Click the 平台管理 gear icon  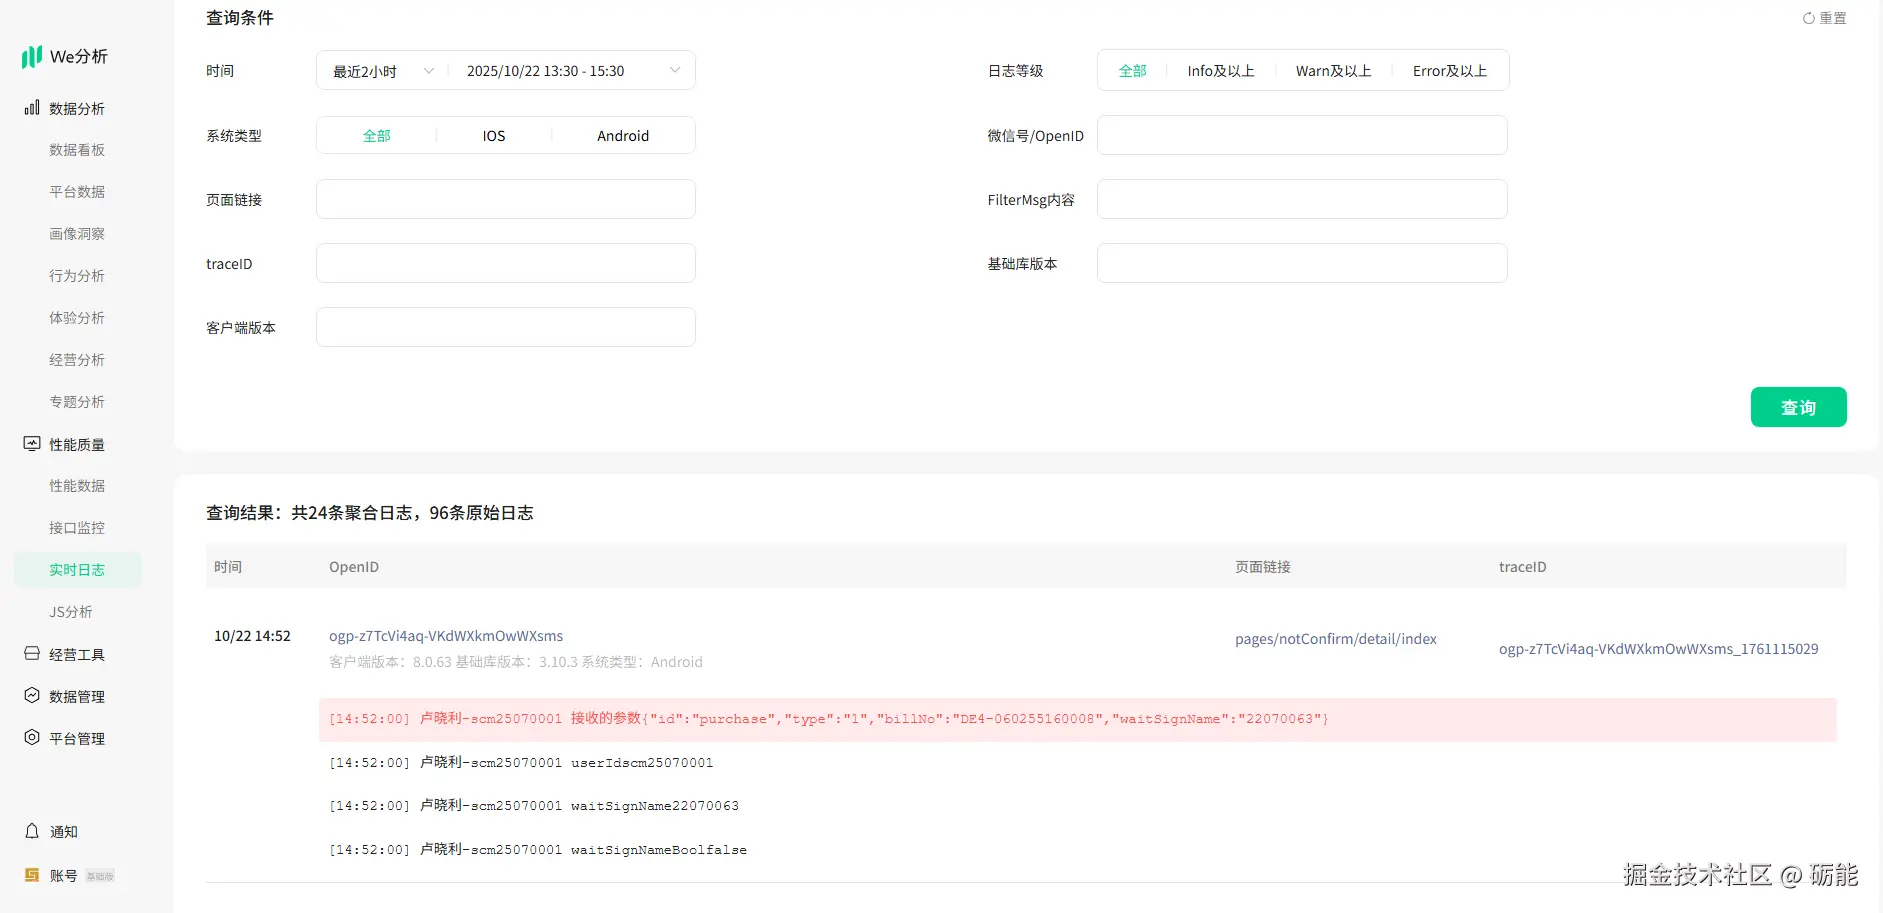32,738
